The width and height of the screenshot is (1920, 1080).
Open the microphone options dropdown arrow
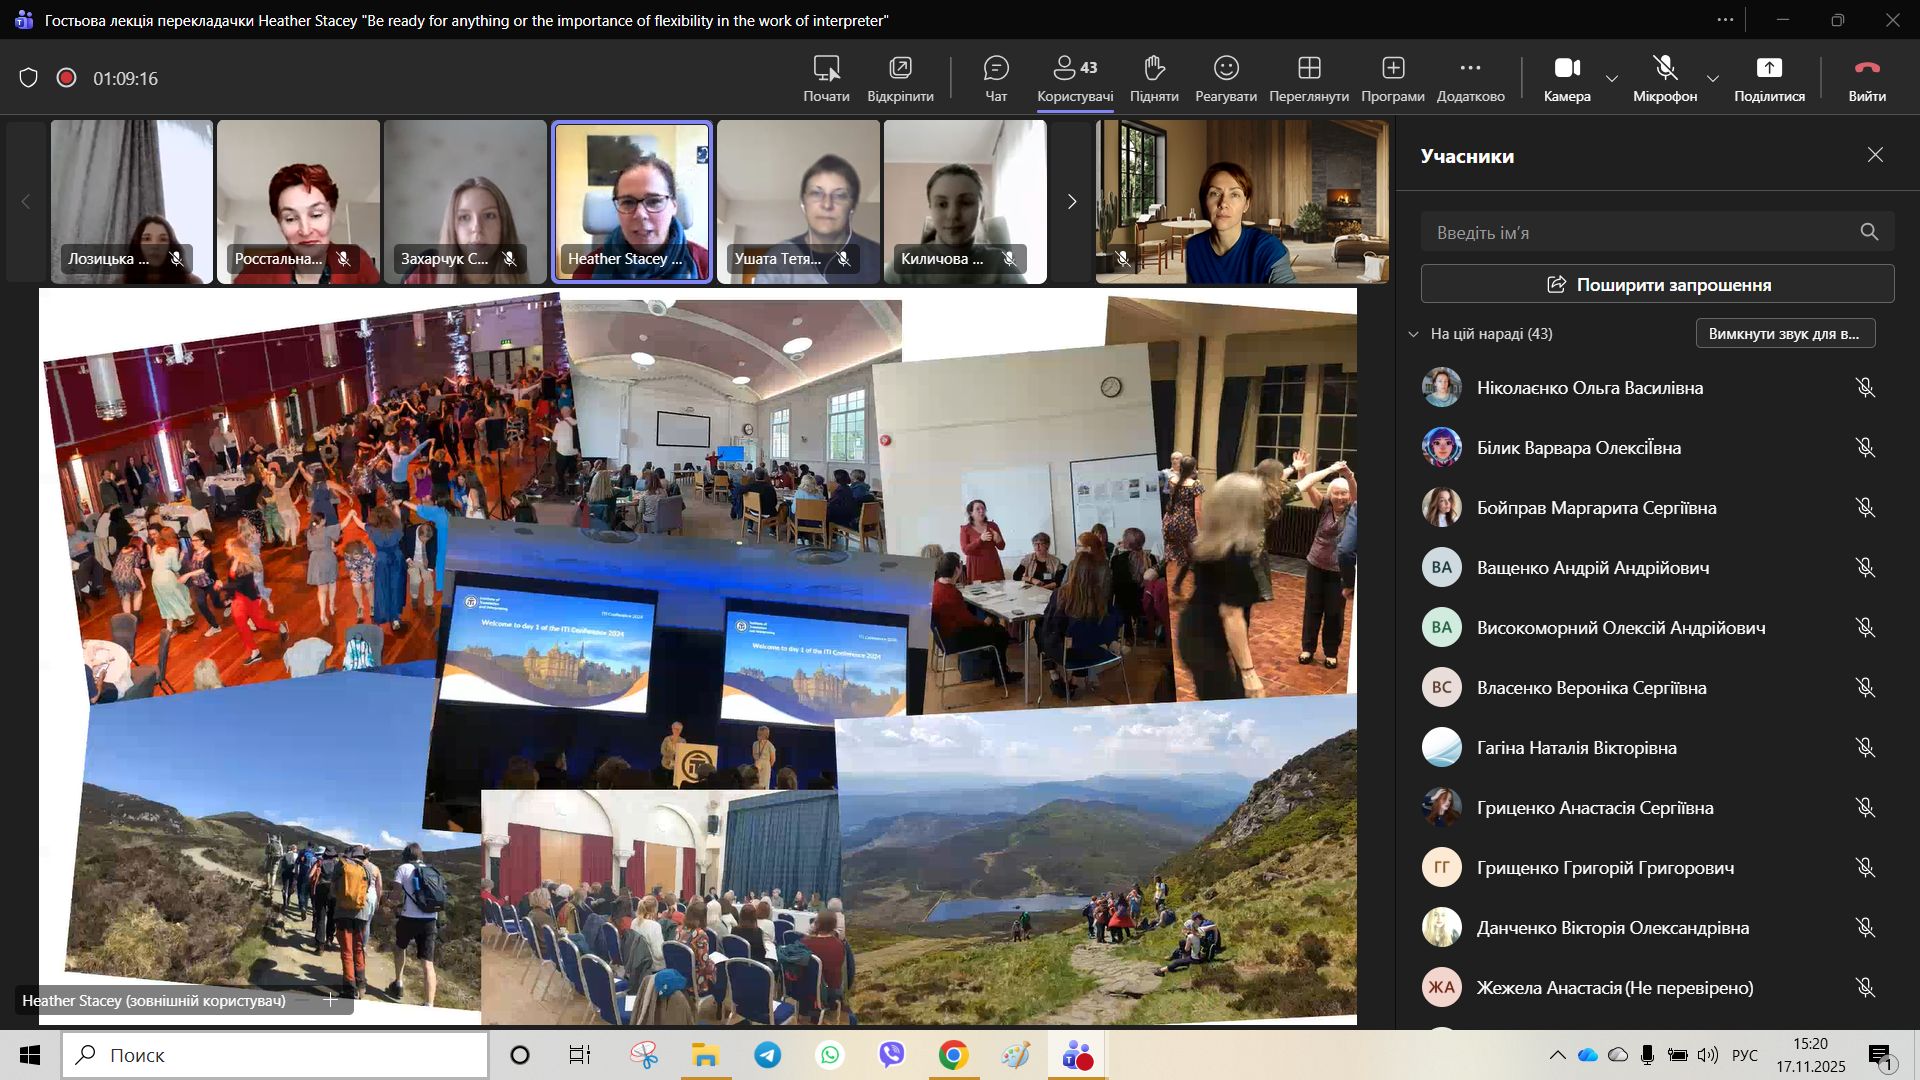[x=1713, y=78]
